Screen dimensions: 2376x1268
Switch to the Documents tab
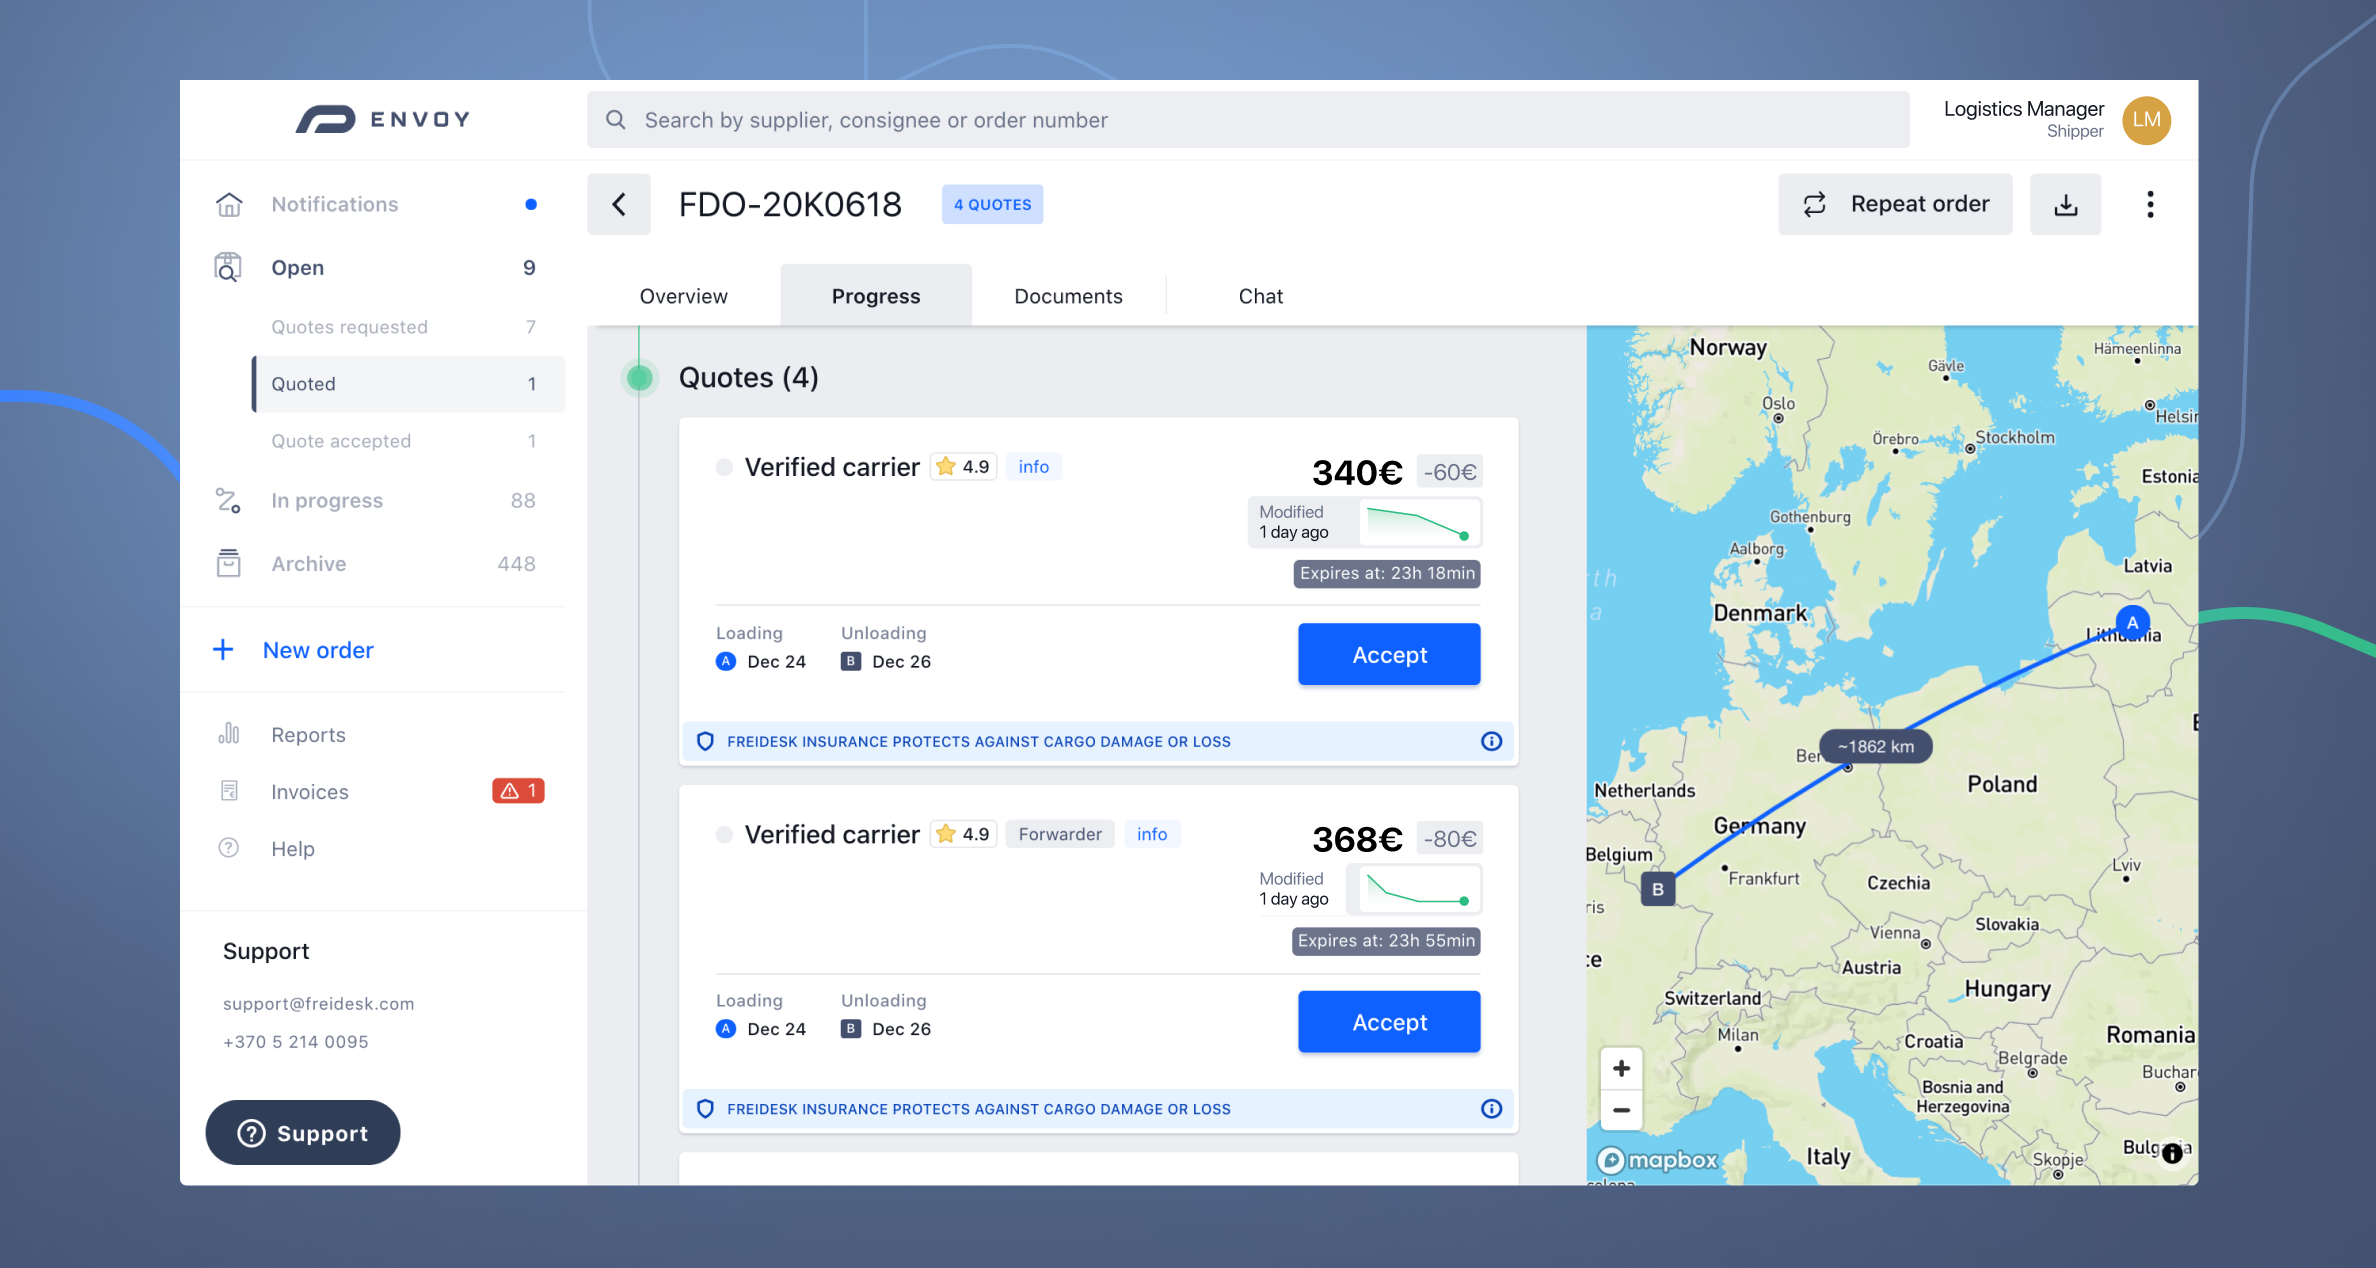click(x=1068, y=296)
